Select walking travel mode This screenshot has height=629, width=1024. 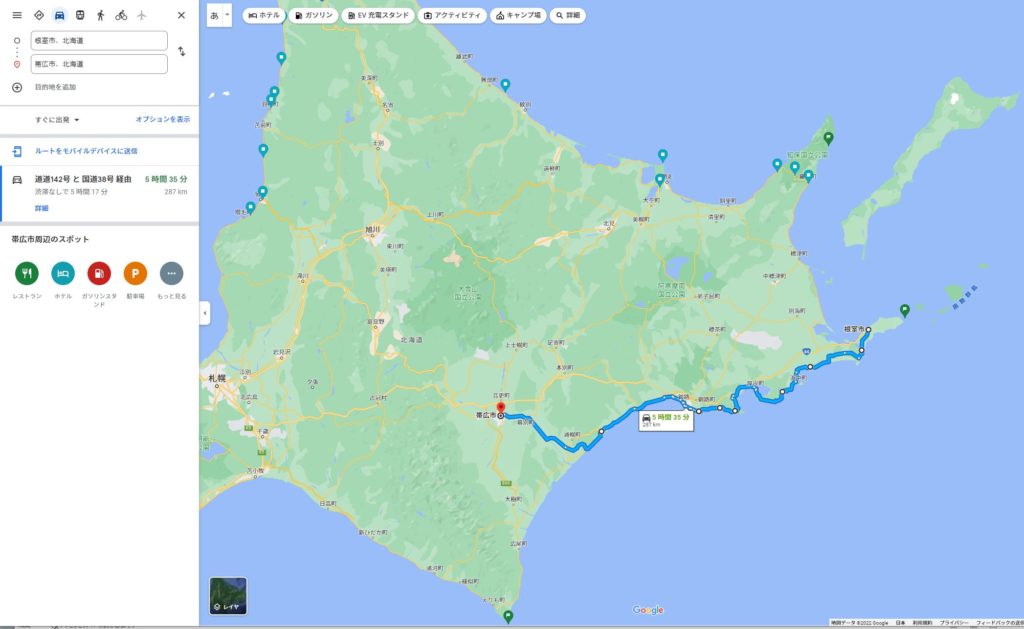pyautogui.click(x=100, y=15)
